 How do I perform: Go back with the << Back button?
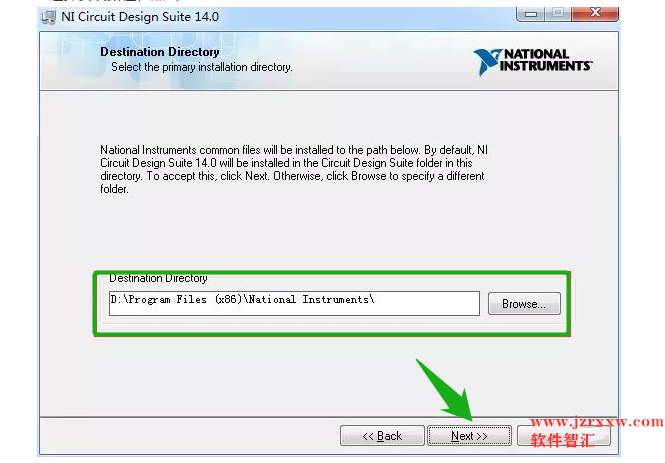click(x=382, y=435)
